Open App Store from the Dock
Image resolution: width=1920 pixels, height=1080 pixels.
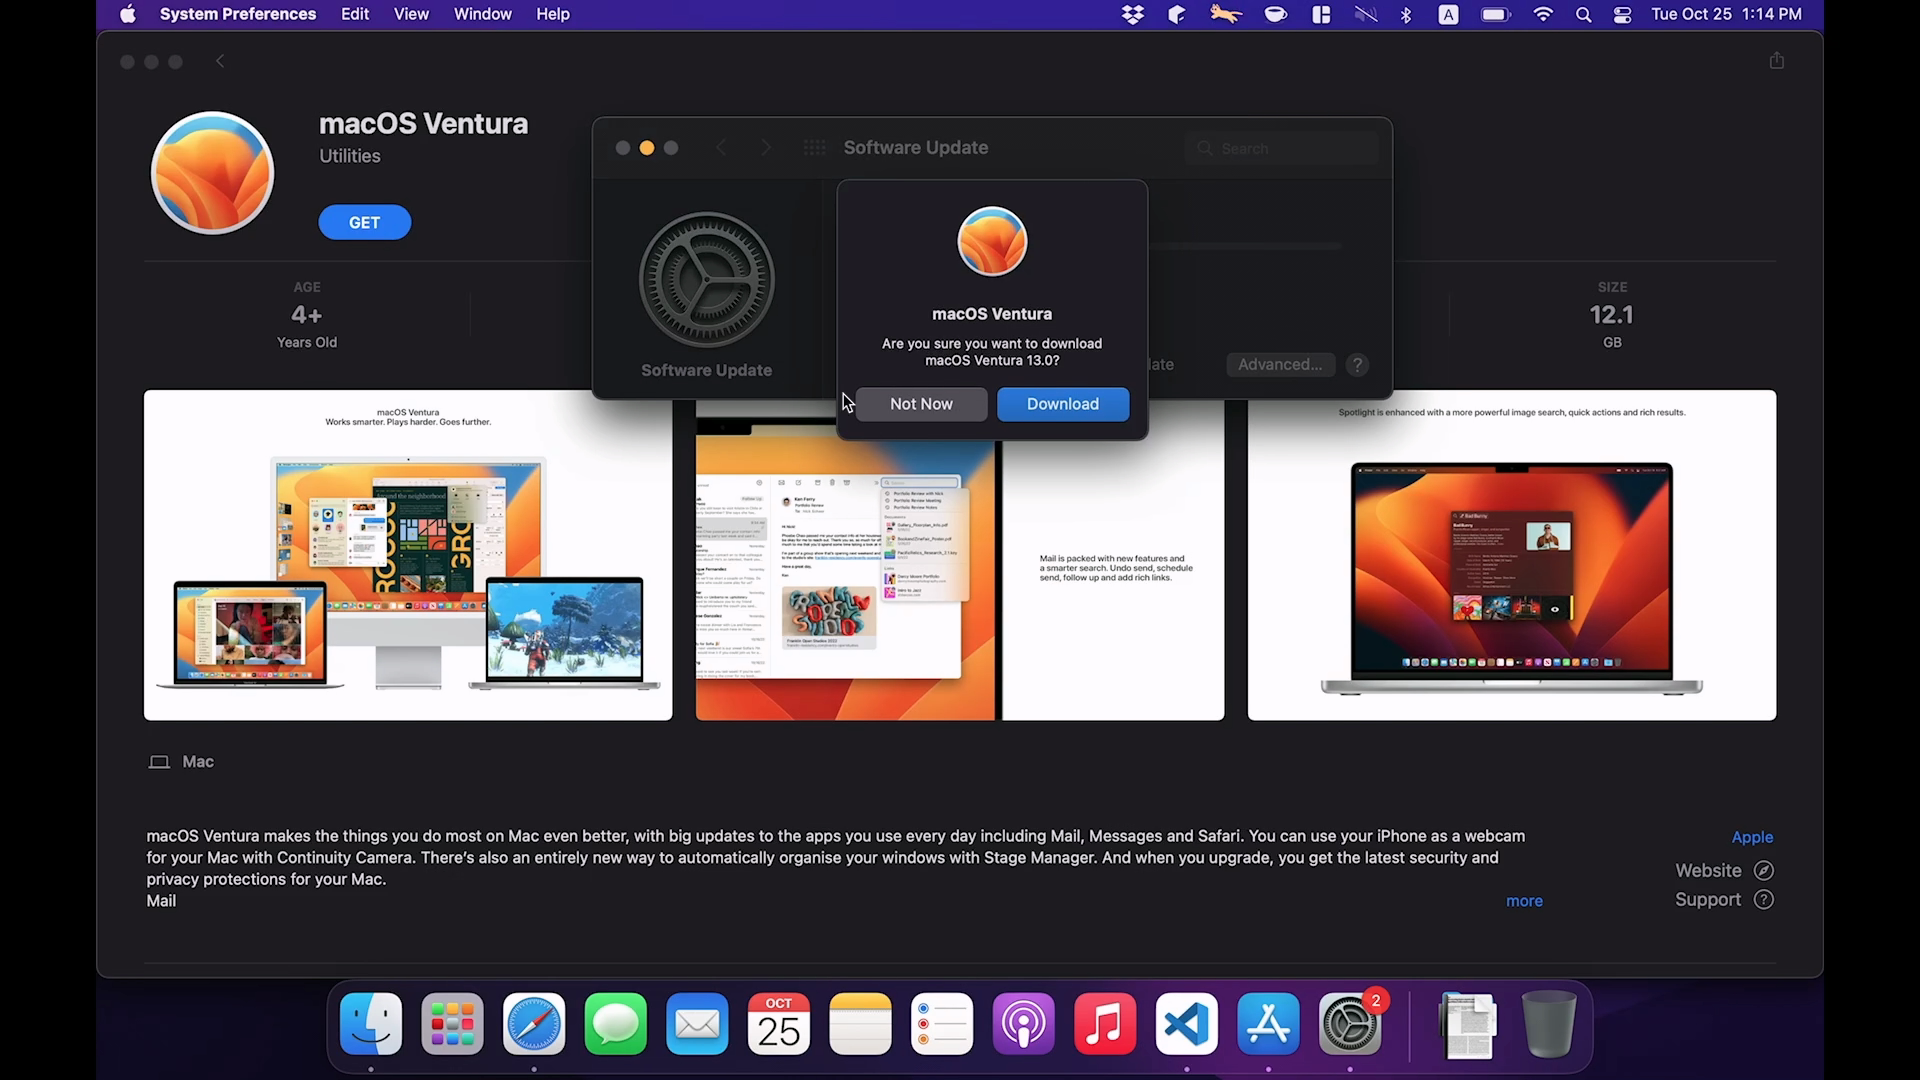[x=1268, y=1024]
